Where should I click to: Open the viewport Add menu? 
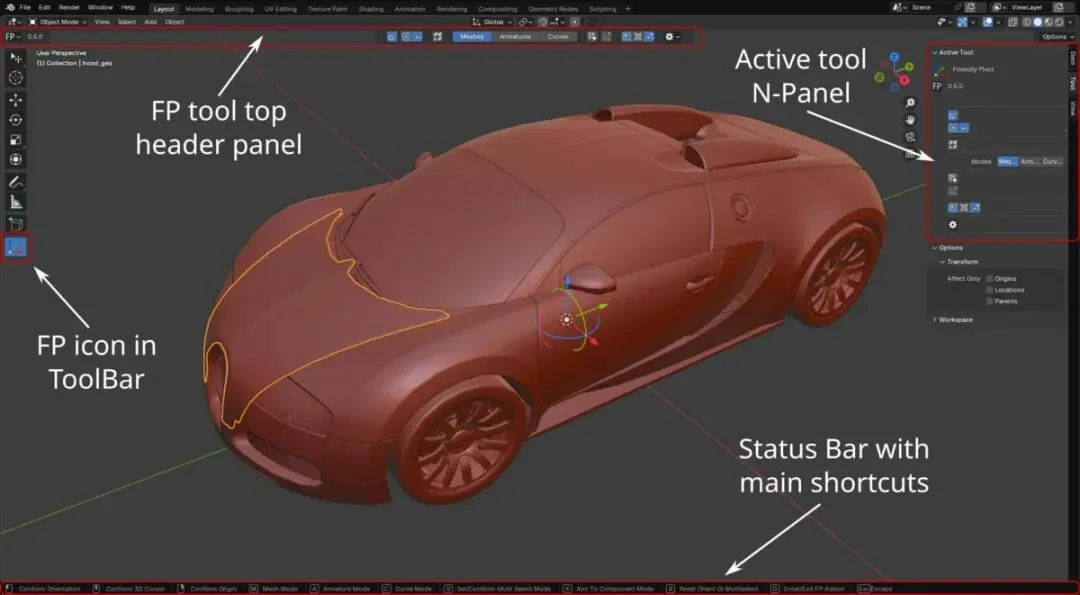(x=150, y=22)
